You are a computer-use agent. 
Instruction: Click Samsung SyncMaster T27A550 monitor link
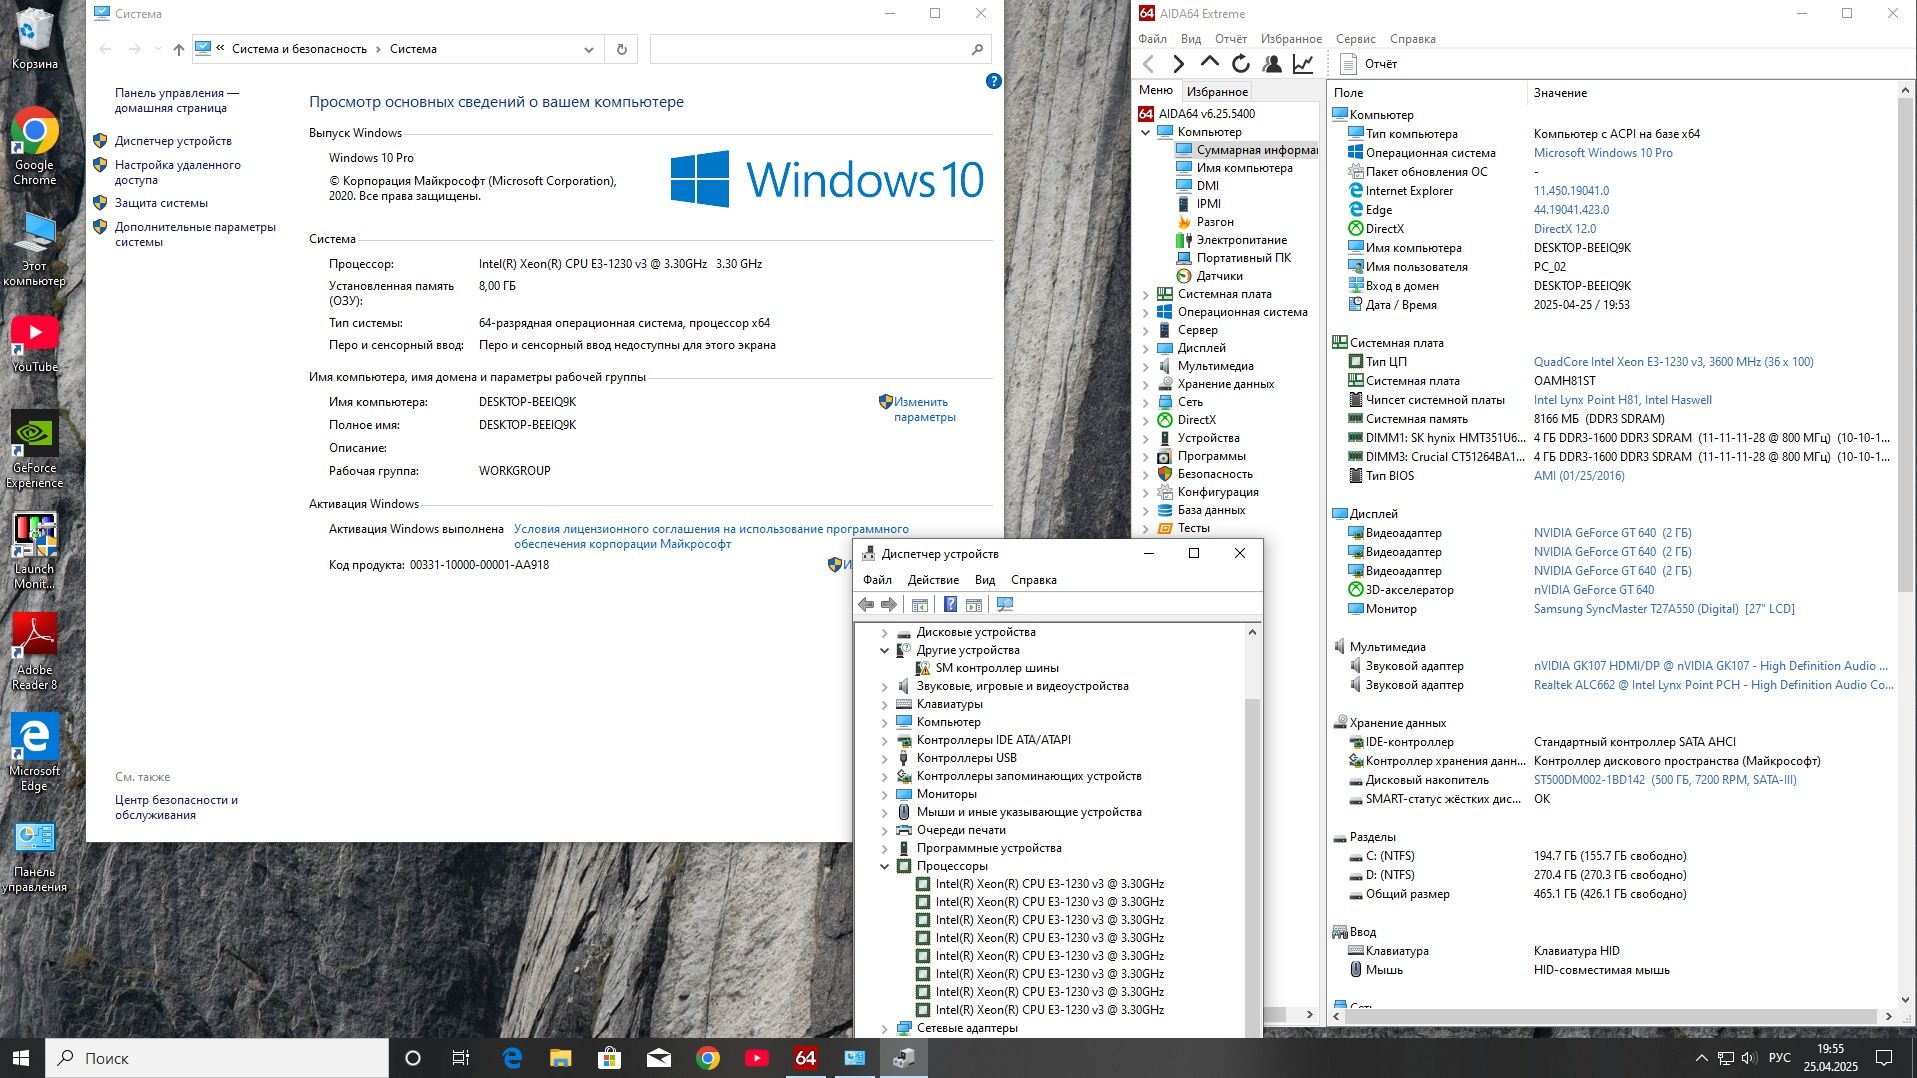(1663, 609)
